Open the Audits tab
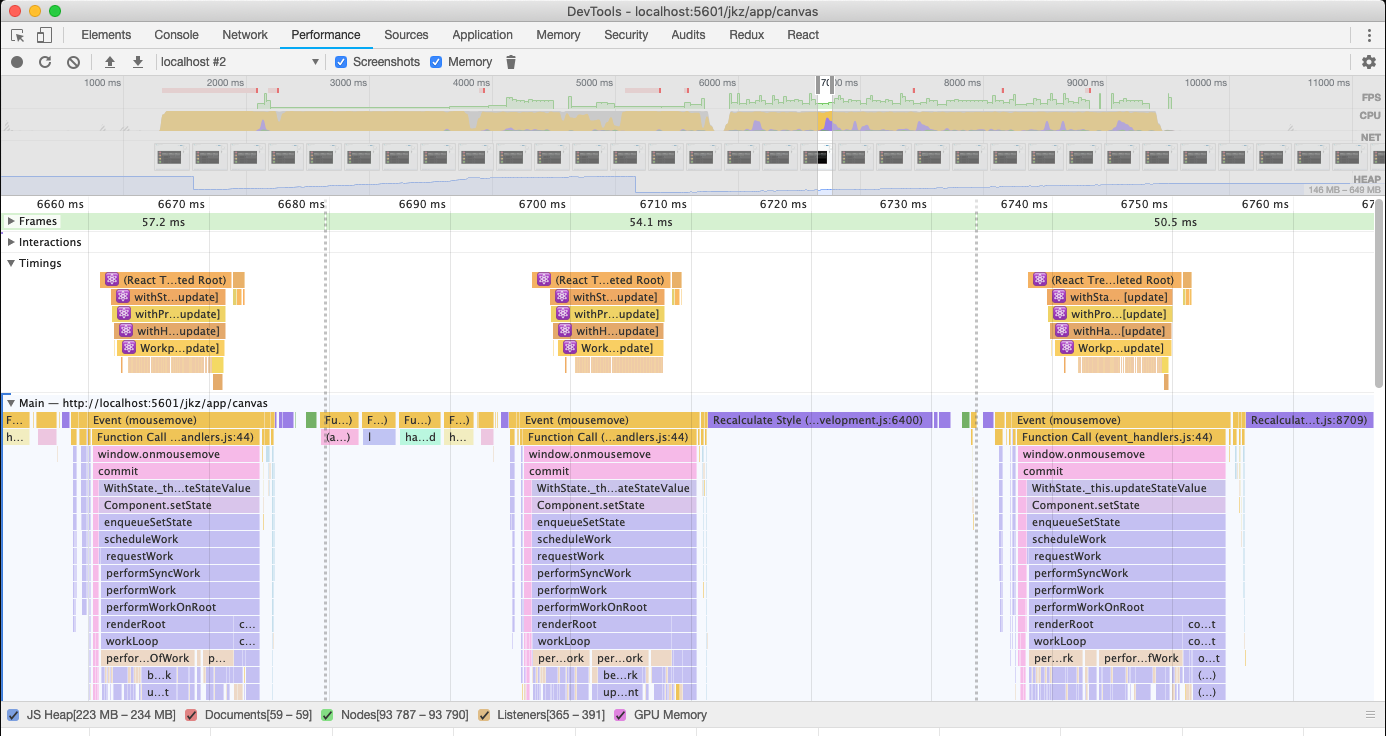The image size is (1386, 736). point(688,35)
